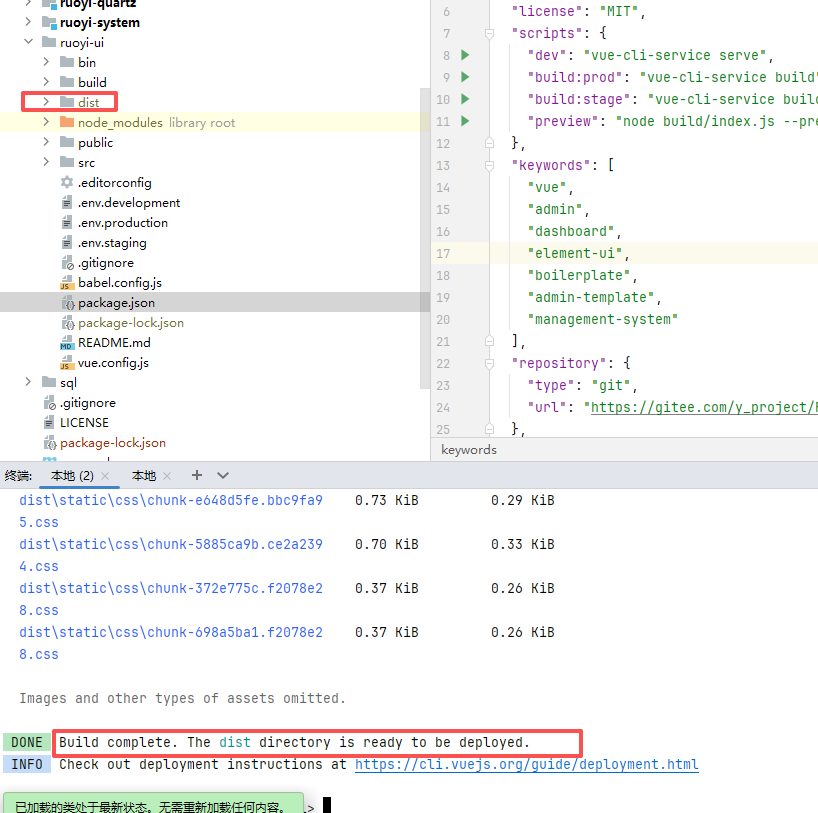The image size is (818, 813).
Task: Expand the dist folder
Action: (x=46, y=102)
